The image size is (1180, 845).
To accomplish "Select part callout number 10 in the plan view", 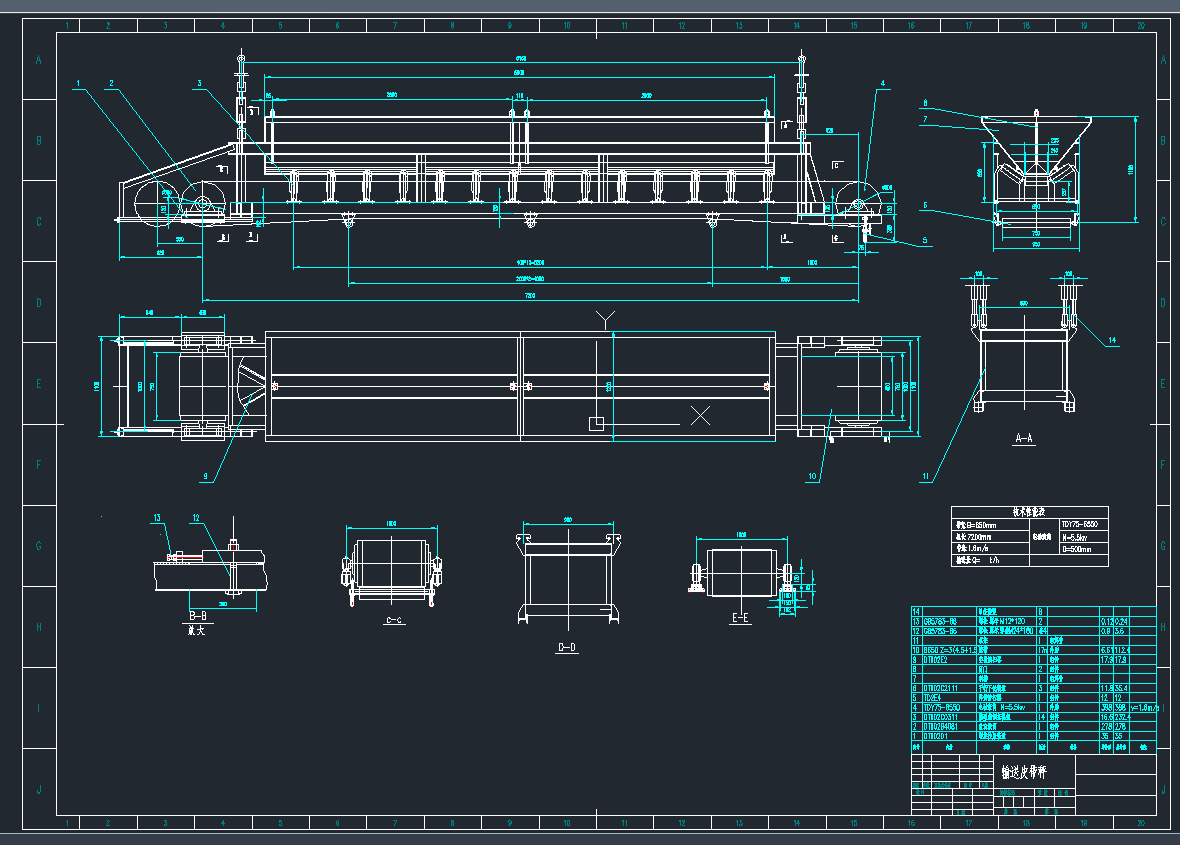I will [x=812, y=477].
